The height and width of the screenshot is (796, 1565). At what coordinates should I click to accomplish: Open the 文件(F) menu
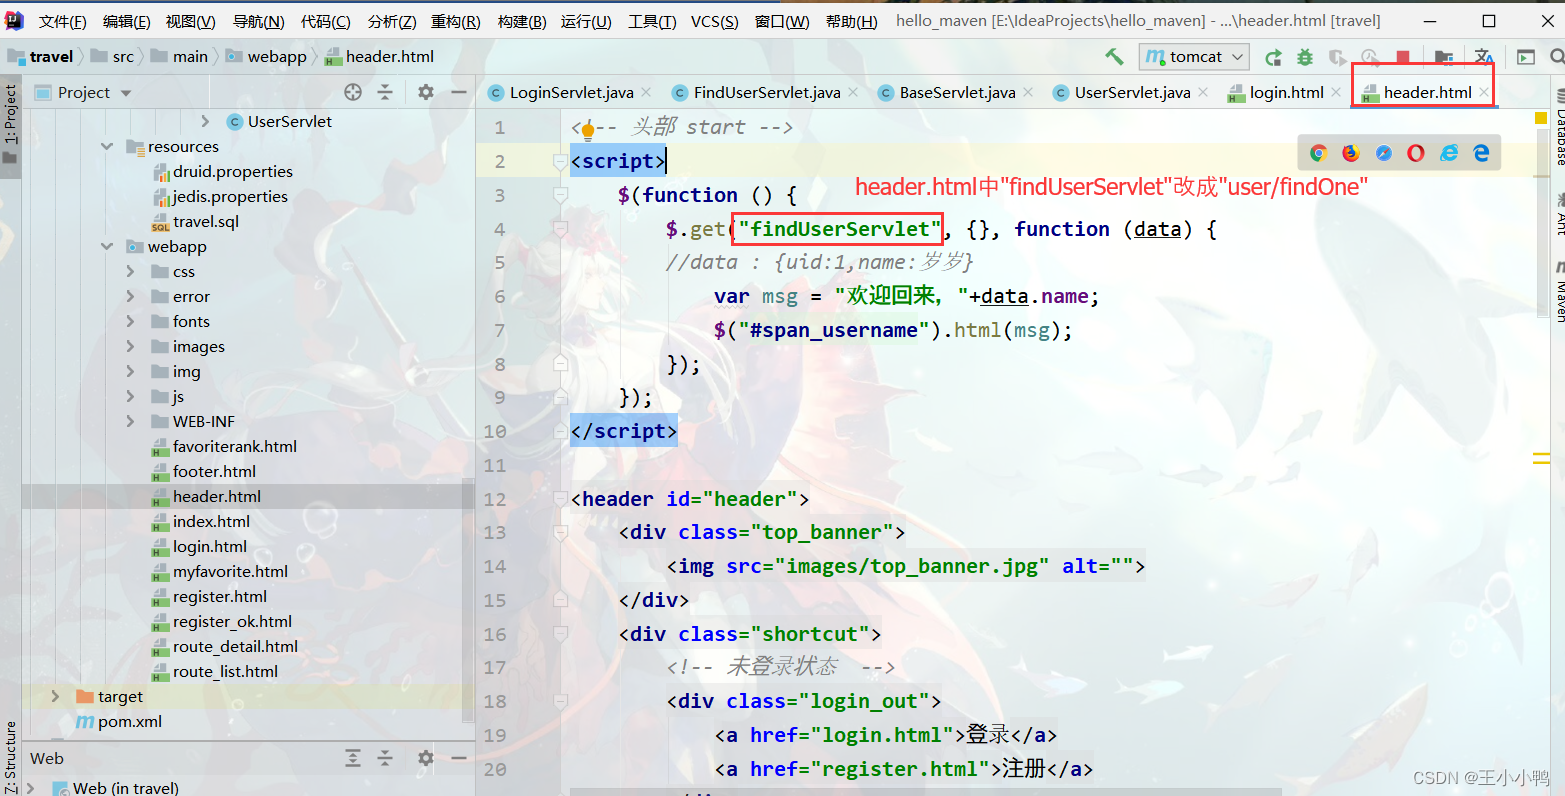click(x=62, y=21)
